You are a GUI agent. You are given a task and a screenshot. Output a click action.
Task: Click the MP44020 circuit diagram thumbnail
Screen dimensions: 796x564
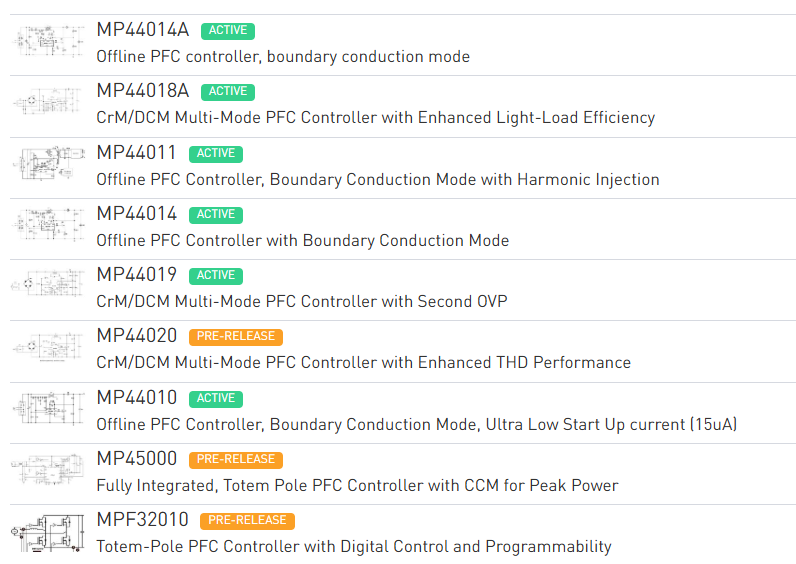click(49, 348)
